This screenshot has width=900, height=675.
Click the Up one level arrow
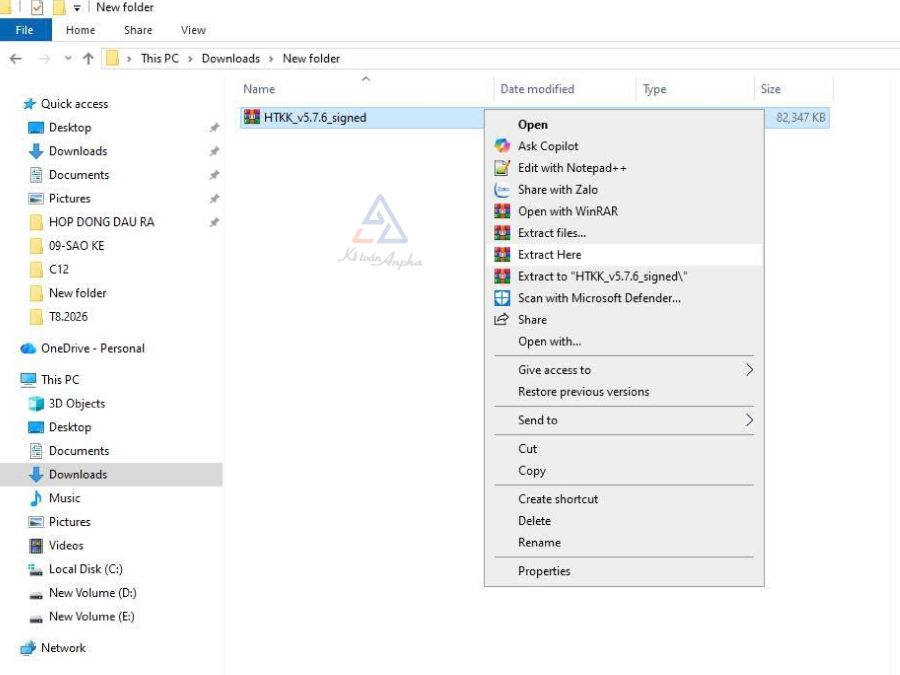[88, 59]
